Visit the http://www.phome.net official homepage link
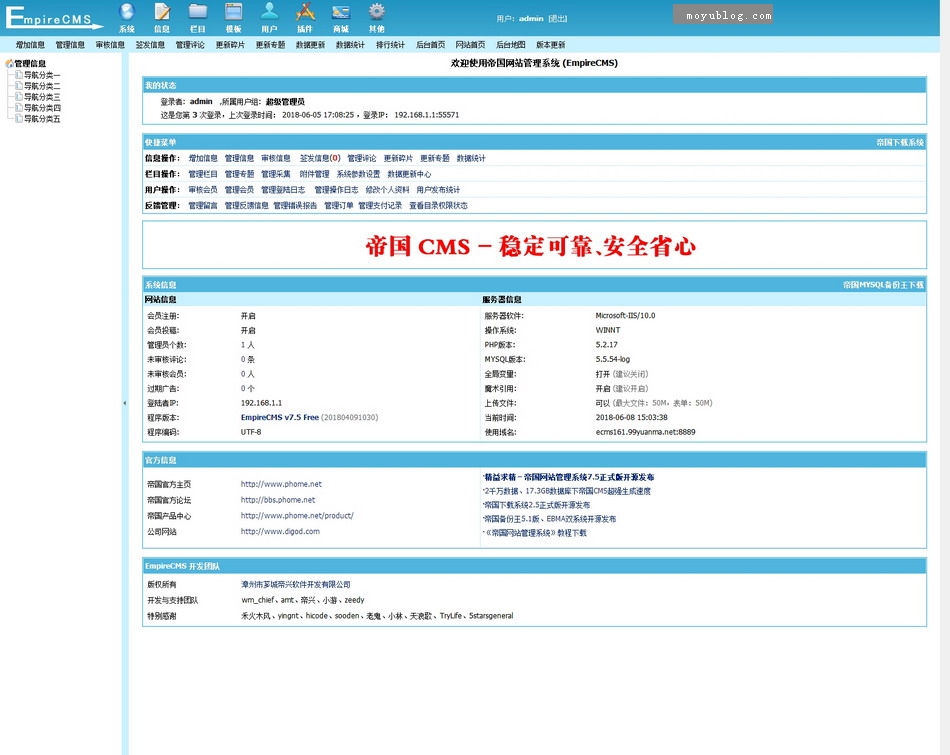The height and width of the screenshot is (755, 950). point(281,484)
